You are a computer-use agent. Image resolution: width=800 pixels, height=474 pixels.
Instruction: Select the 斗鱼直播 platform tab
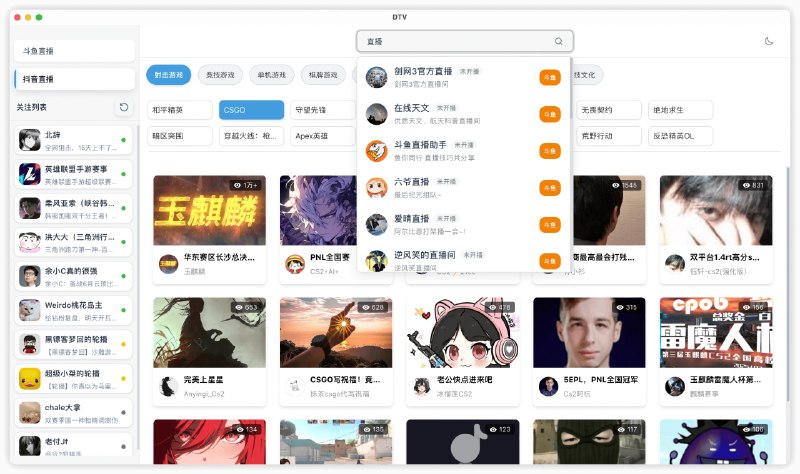click(74, 51)
